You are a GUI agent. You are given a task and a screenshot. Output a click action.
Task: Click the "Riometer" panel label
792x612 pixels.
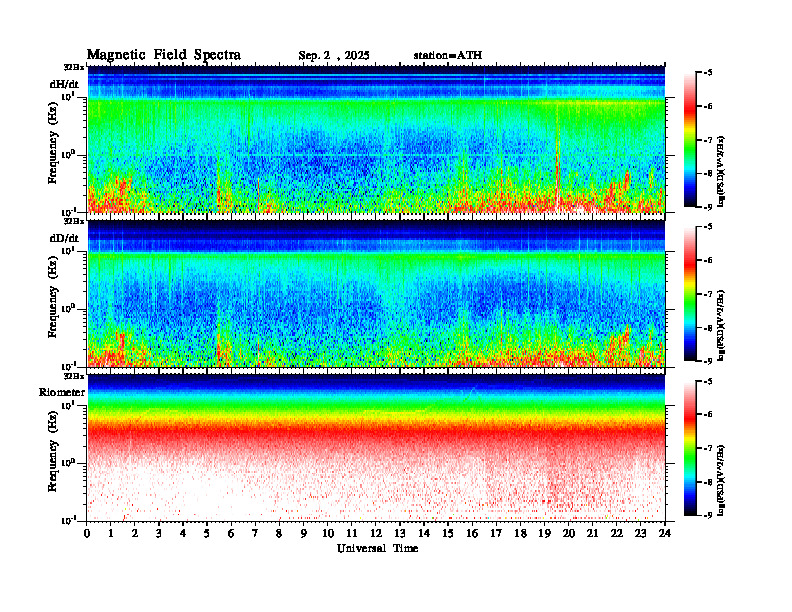pos(62,392)
